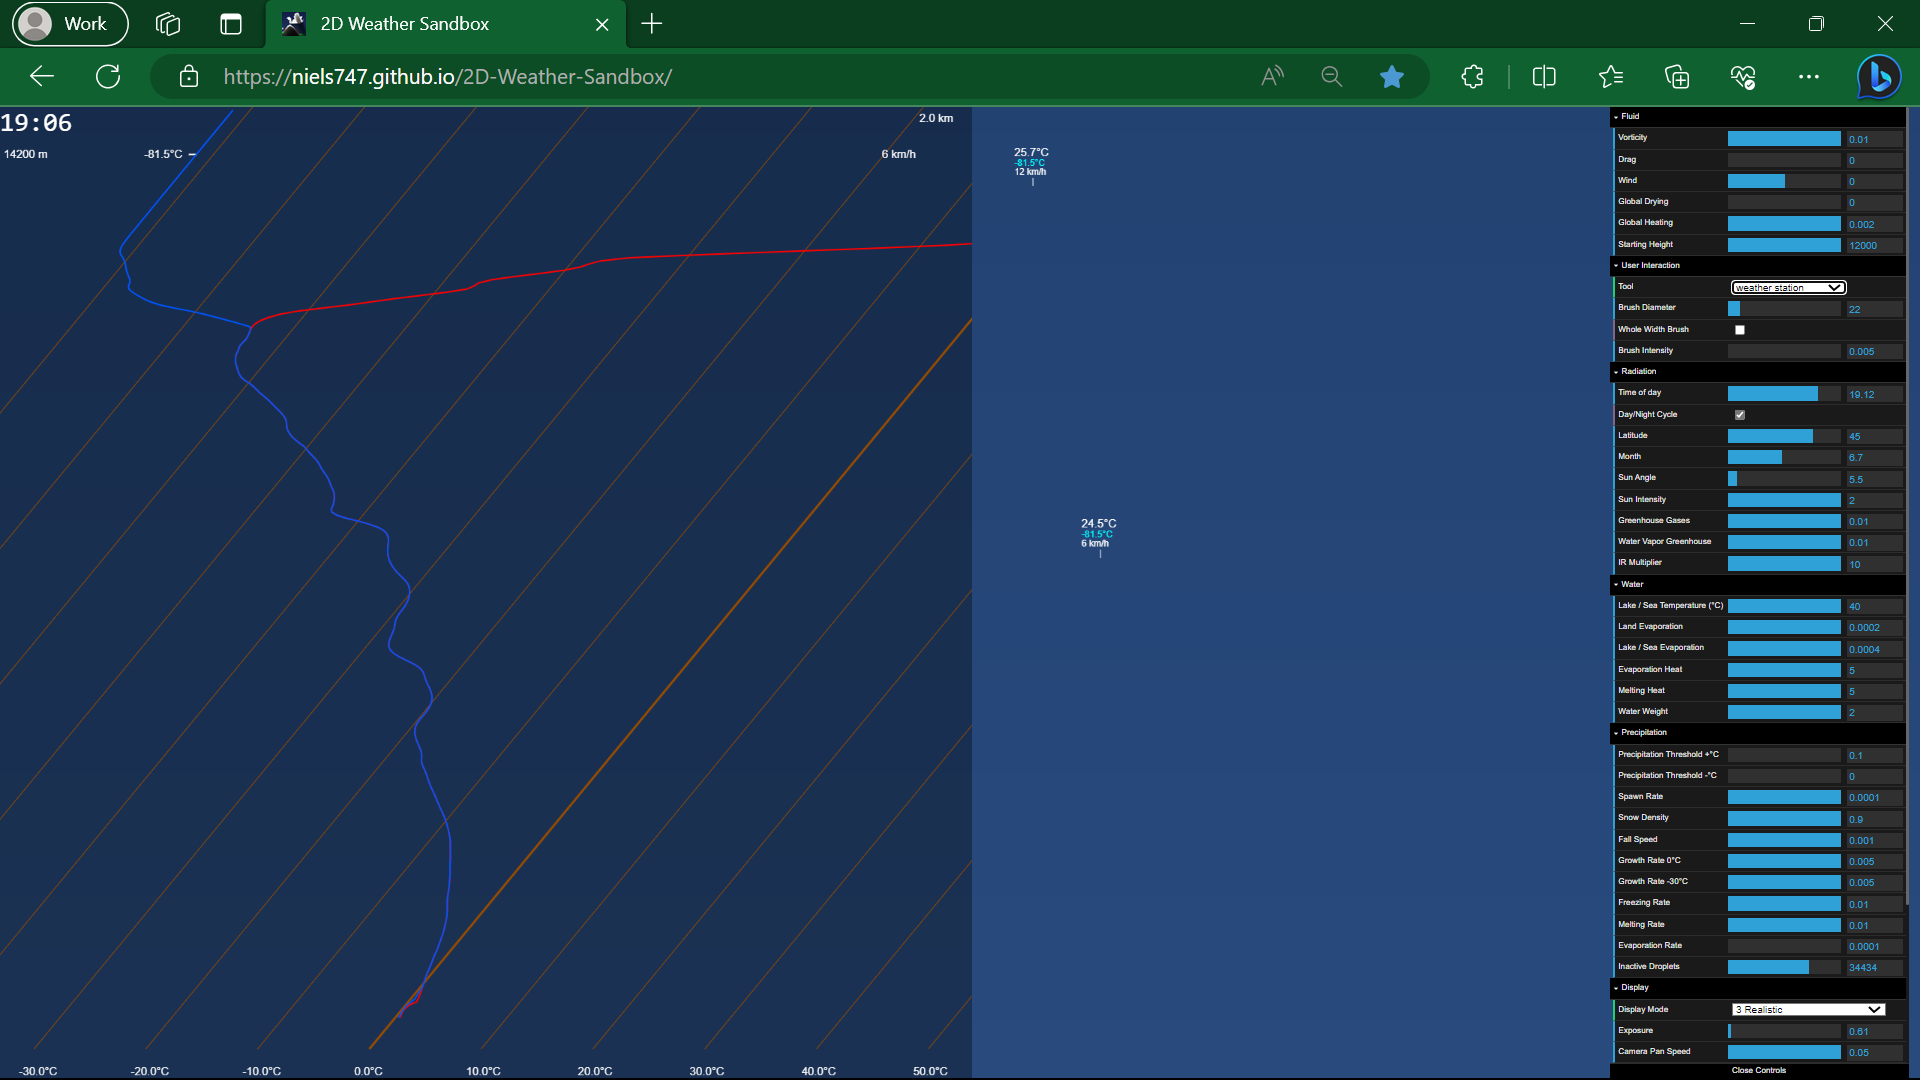Open the Favorites star list icon
This screenshot has width=1920, height=1080.
pos(1611,77)
